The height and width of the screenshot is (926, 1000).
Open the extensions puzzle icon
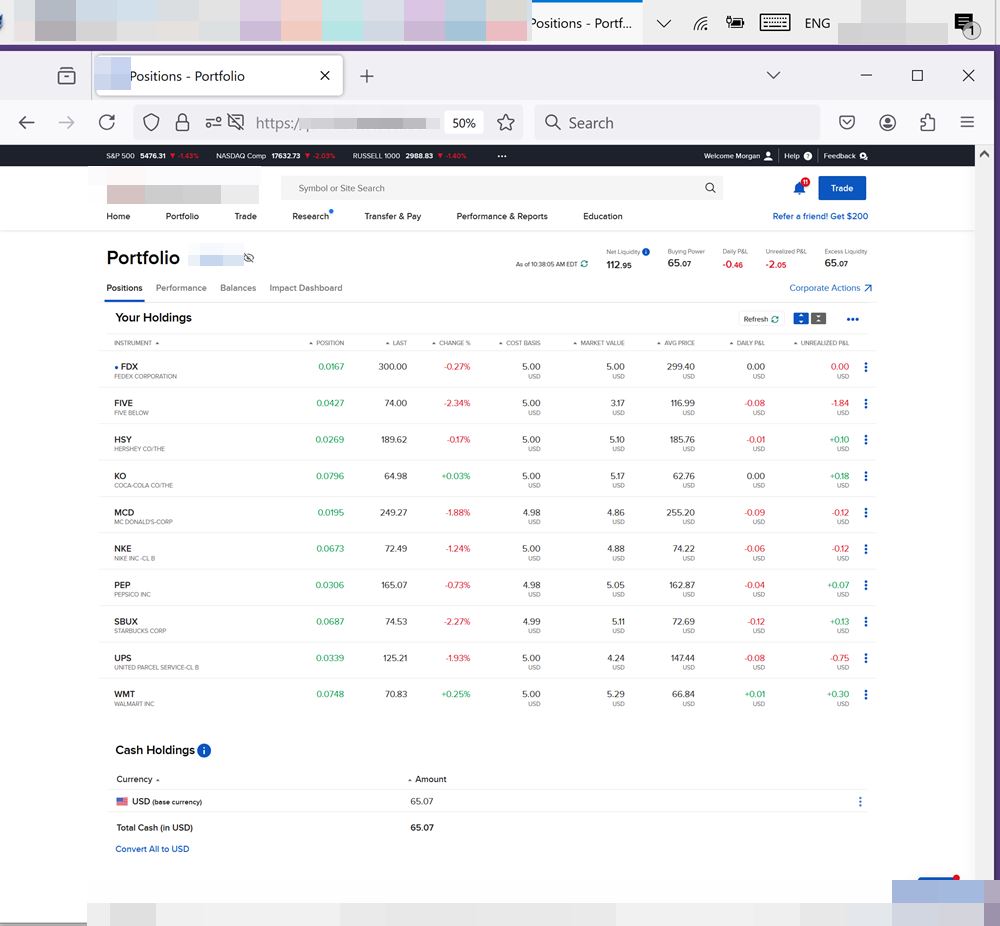coord(928,122)
